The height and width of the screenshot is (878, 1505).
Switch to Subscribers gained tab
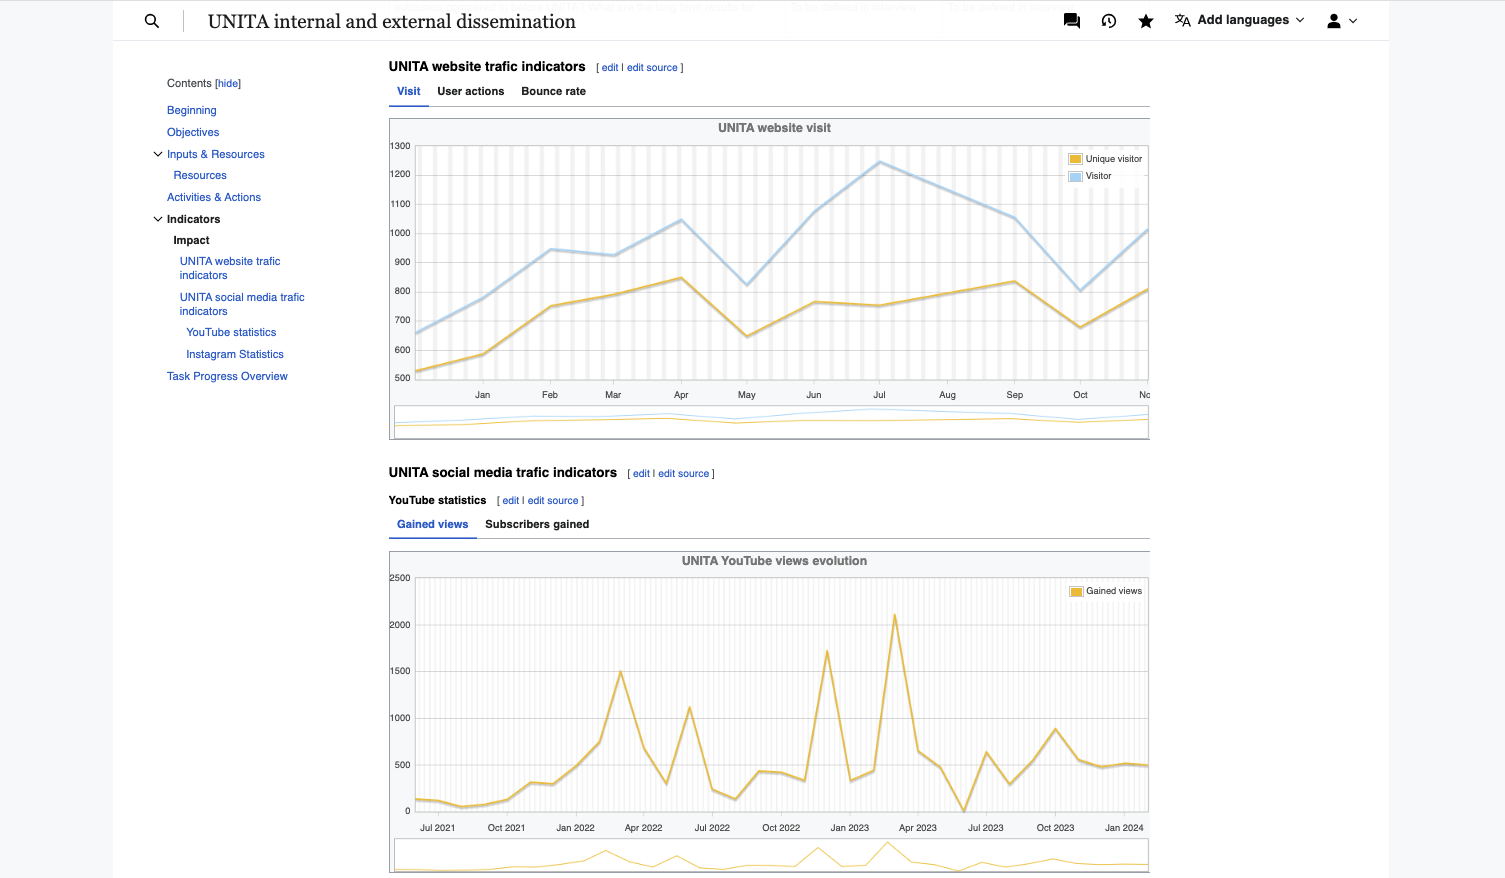537,524
